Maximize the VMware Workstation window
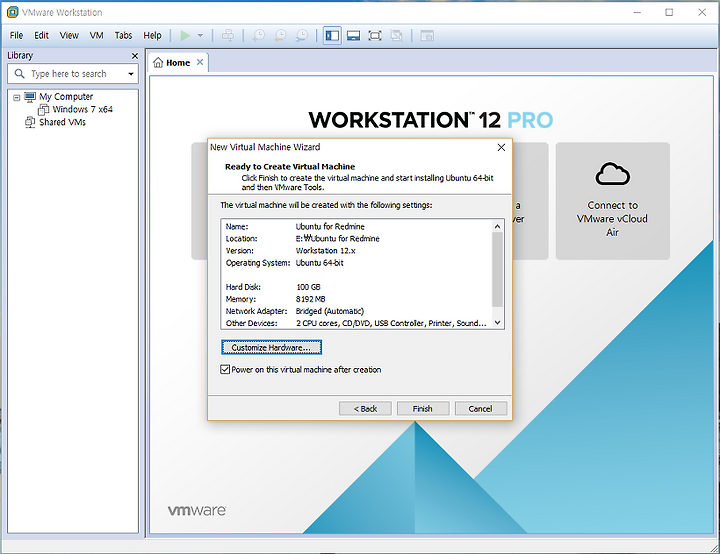 [669, 12]
